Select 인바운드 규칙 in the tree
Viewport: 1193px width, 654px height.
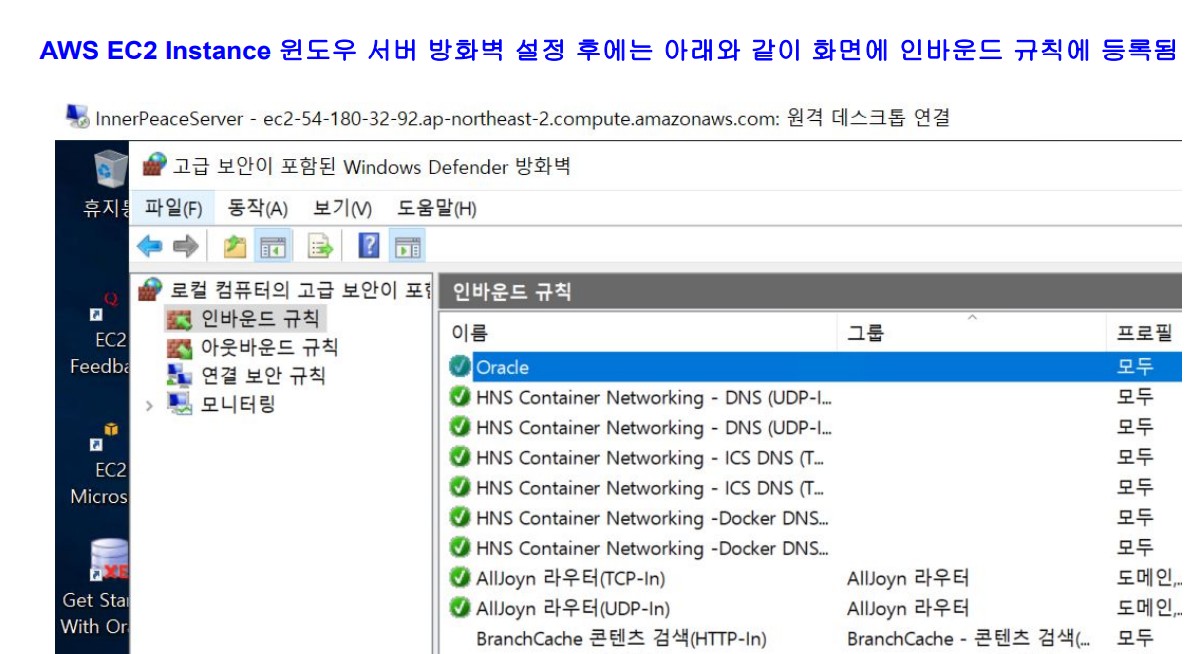pos(259,319)
